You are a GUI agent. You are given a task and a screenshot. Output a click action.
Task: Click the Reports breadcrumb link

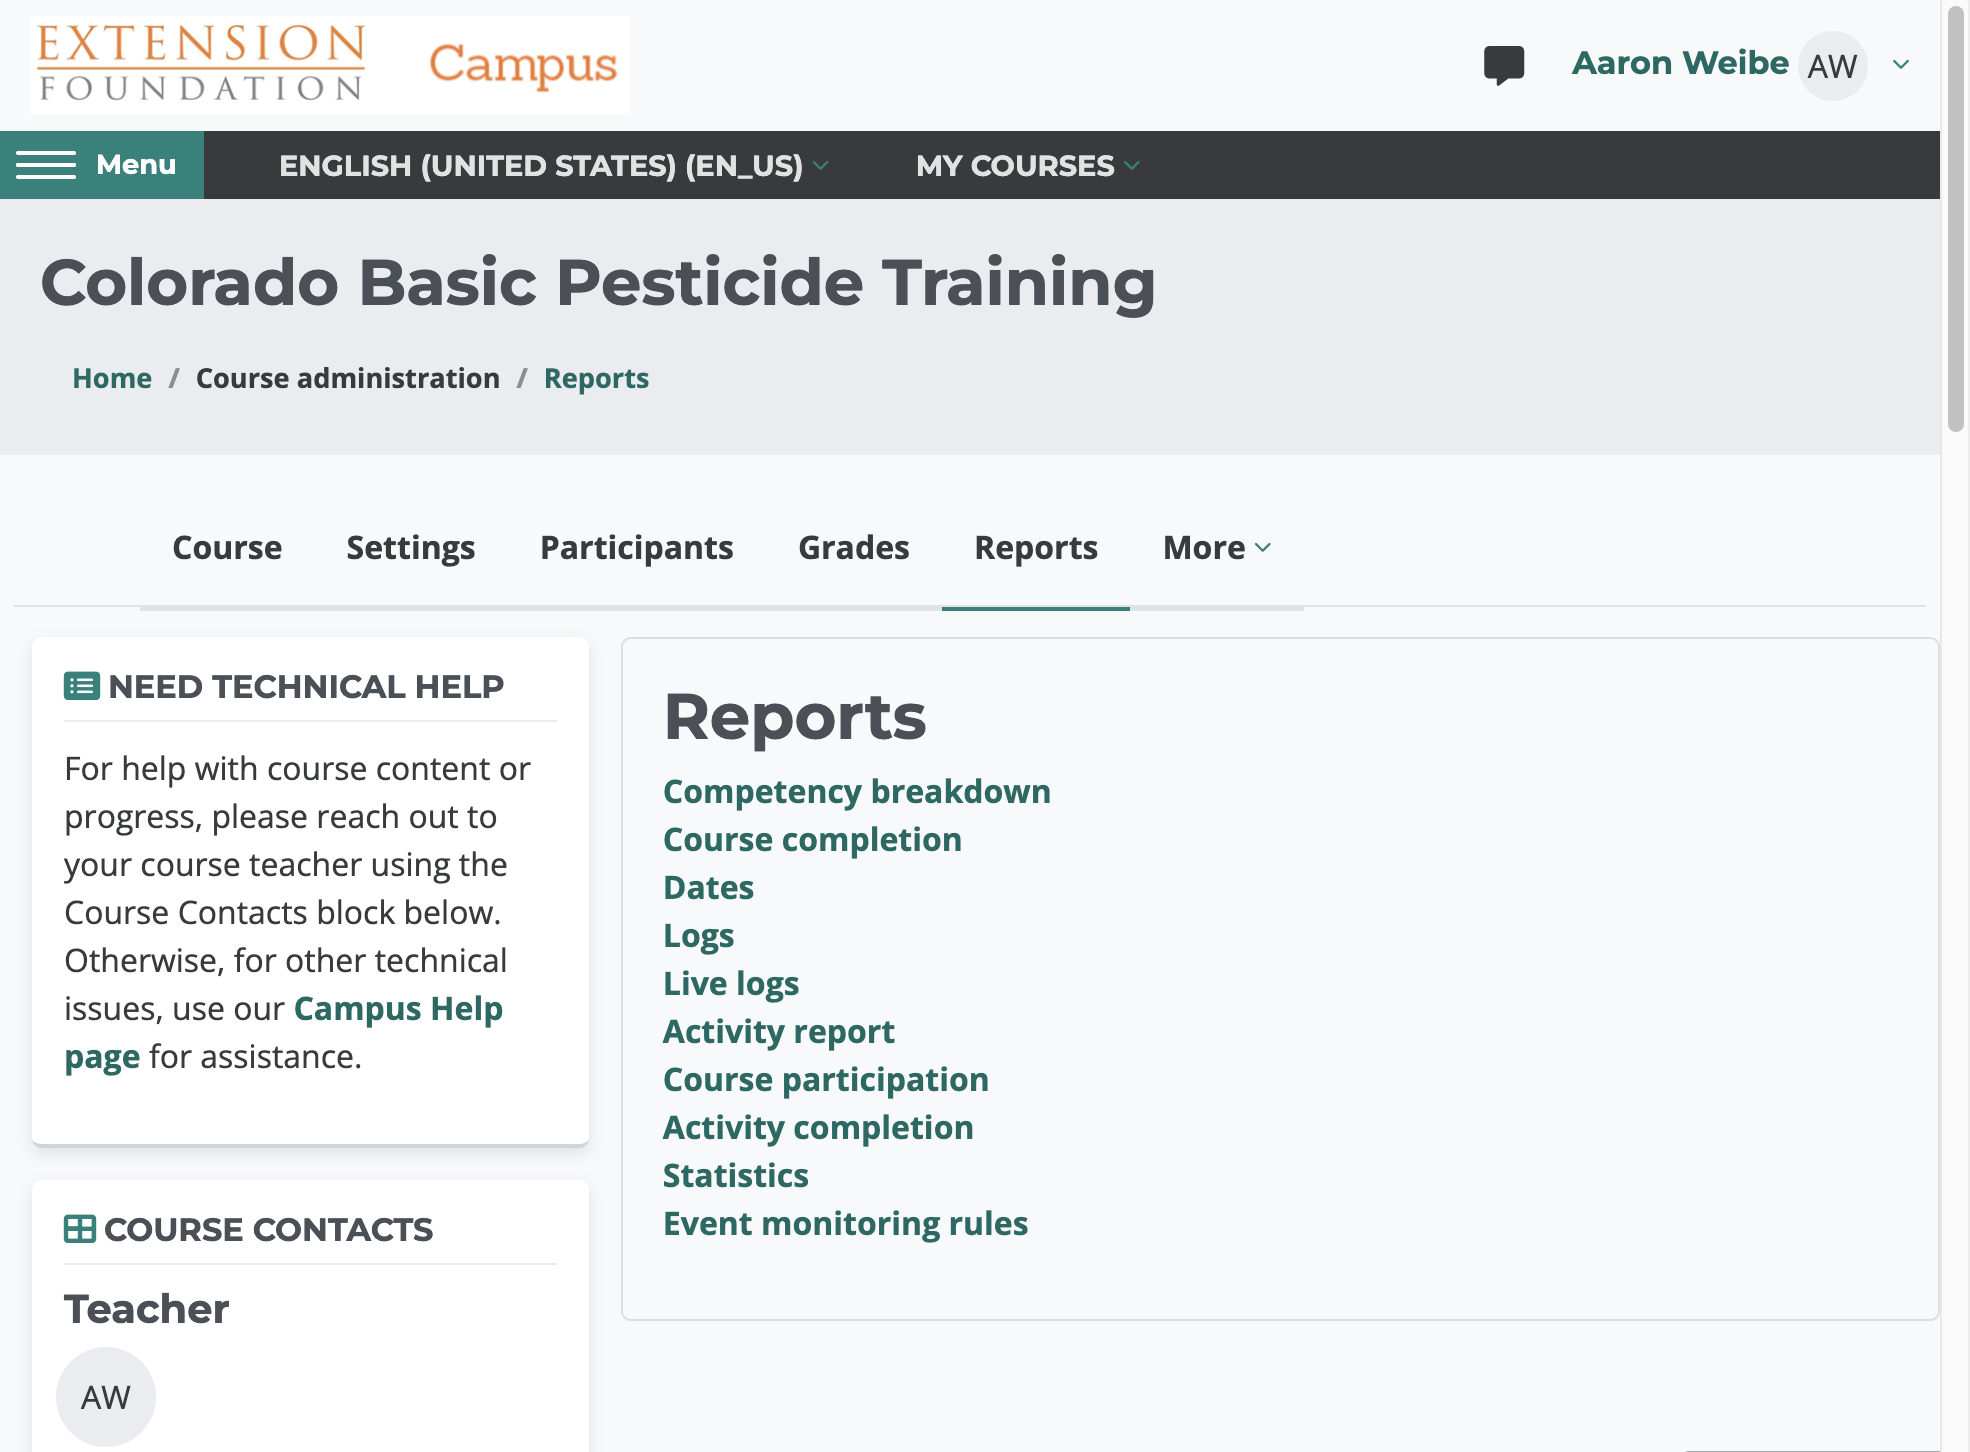596,378
